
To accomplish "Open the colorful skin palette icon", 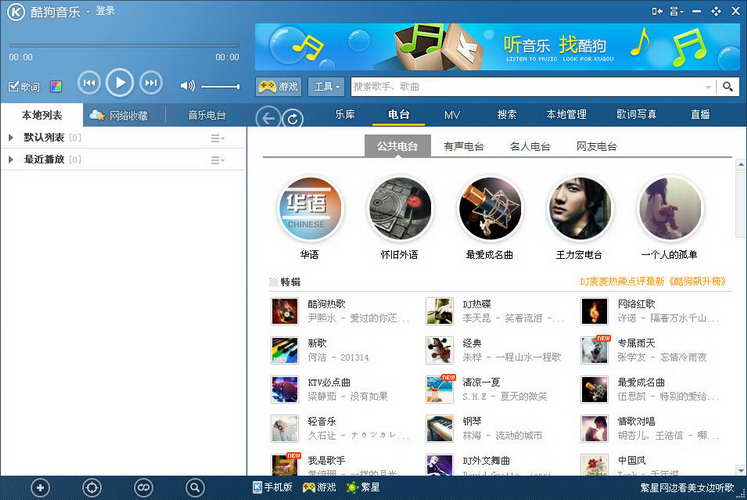I will (56, 87).
